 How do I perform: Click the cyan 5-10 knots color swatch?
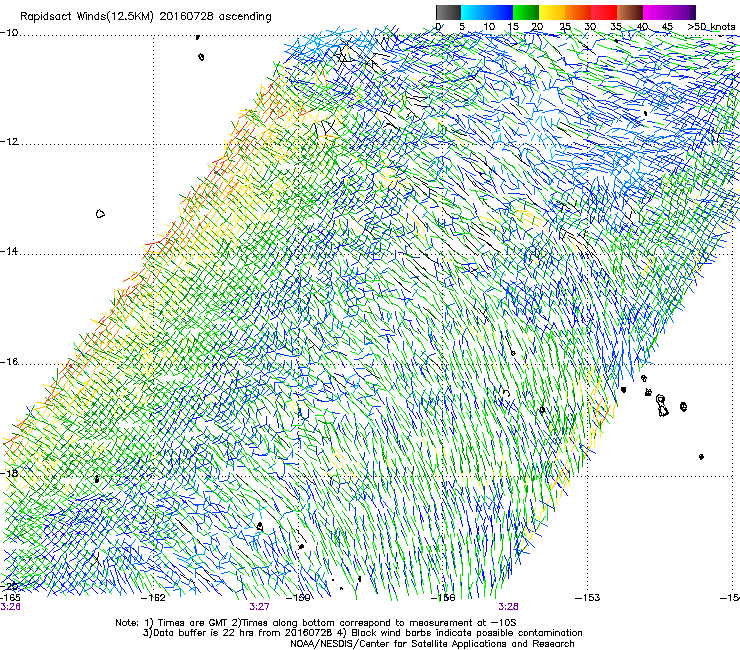pyautogui.click(x=474, y=12)
